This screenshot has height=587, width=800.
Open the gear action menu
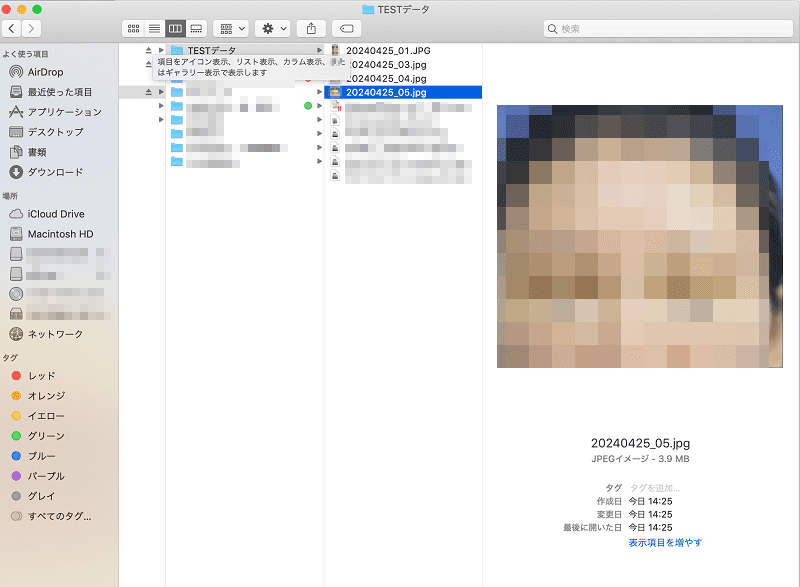[273, 29]
